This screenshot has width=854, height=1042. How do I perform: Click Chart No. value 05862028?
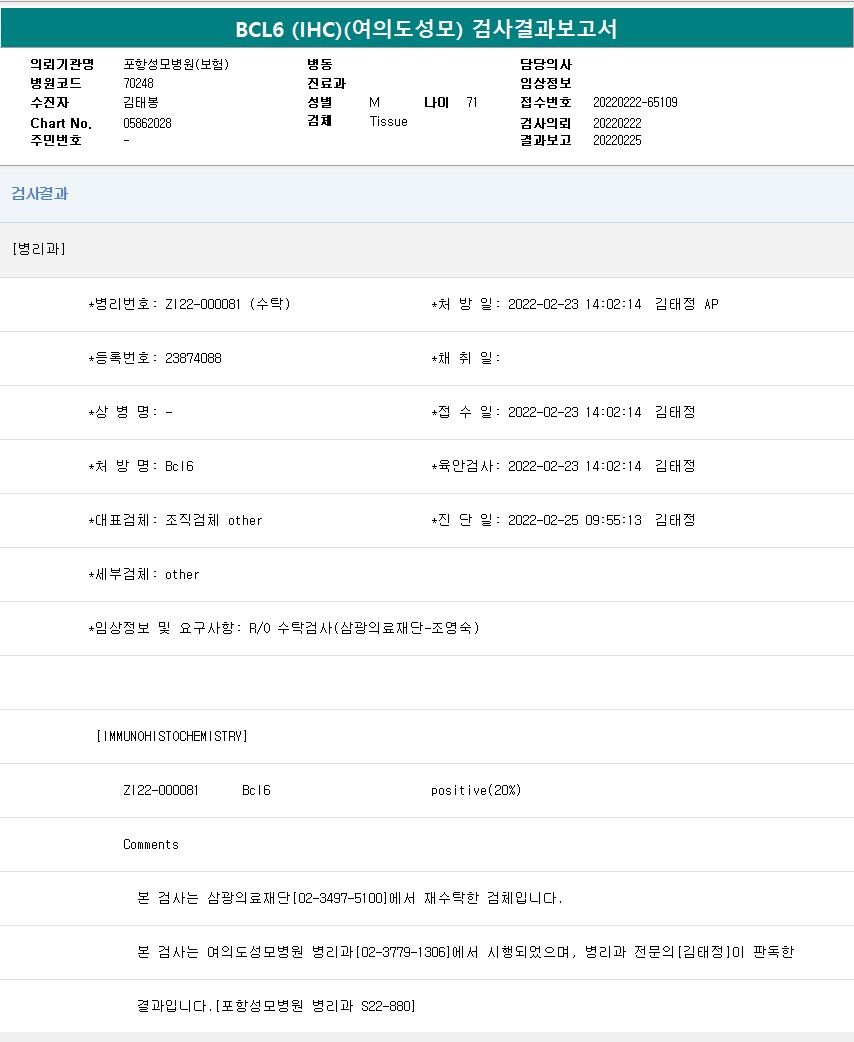coord(148,123)
